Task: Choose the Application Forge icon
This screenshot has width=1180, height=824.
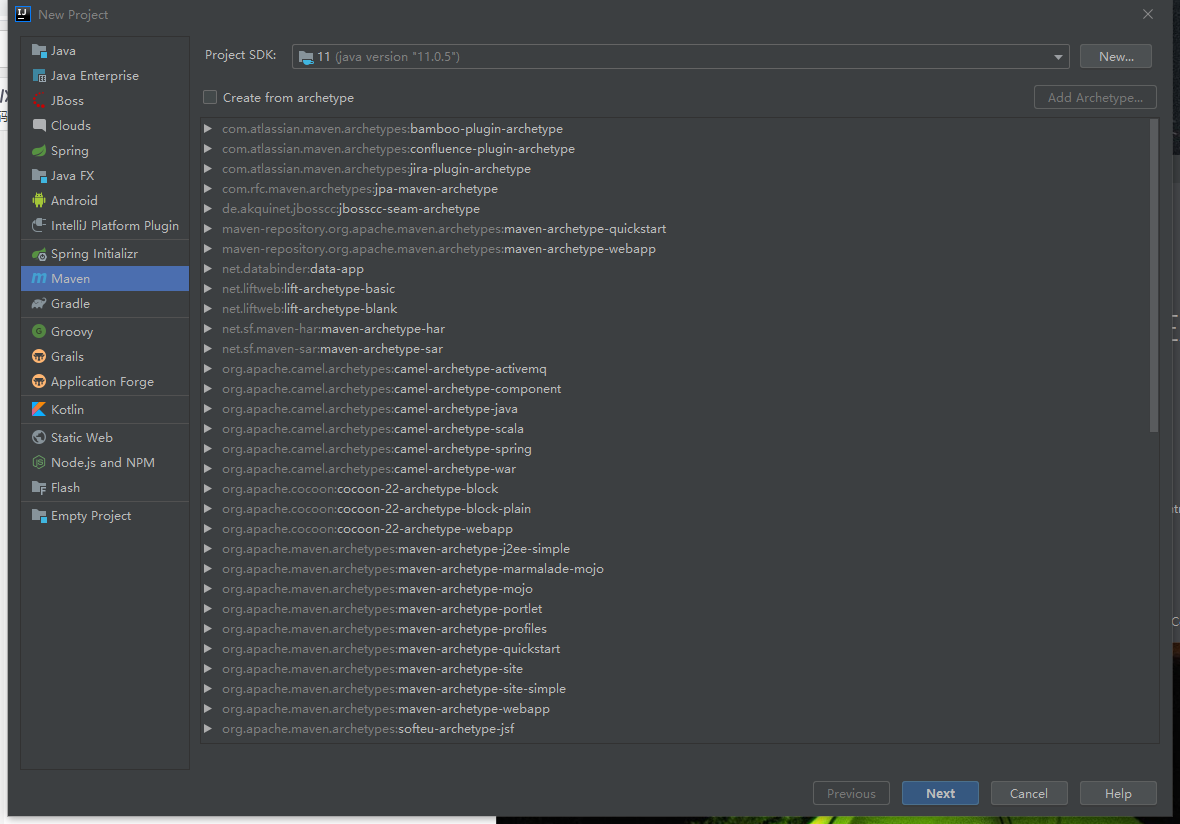Action: (x=39, y=382)
